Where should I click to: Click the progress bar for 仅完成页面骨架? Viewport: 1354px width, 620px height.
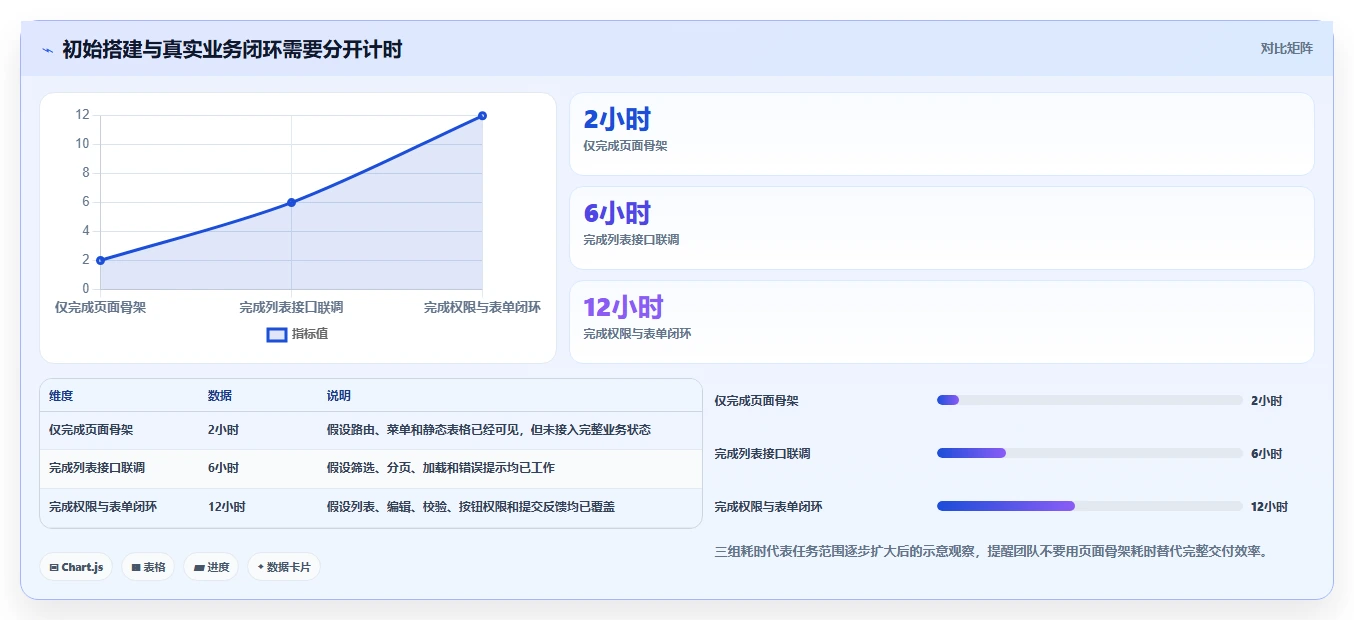click(1090, 400)
